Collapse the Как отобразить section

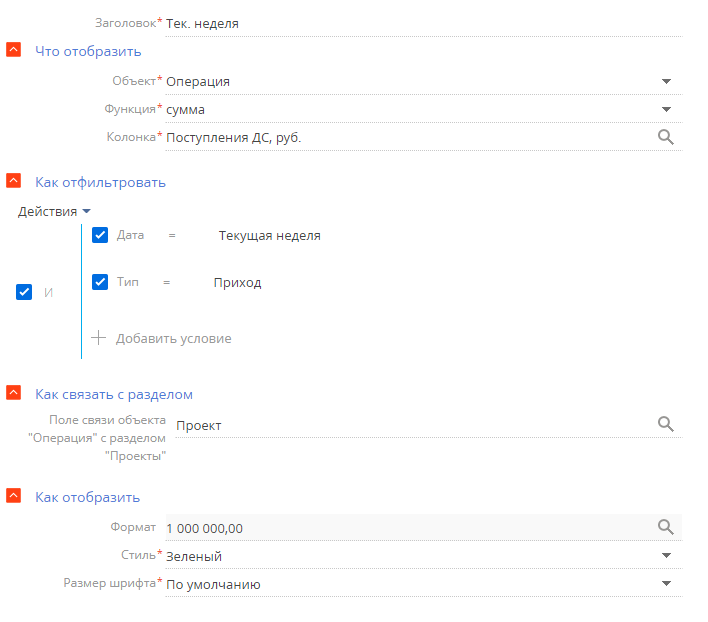coord(14,496)
